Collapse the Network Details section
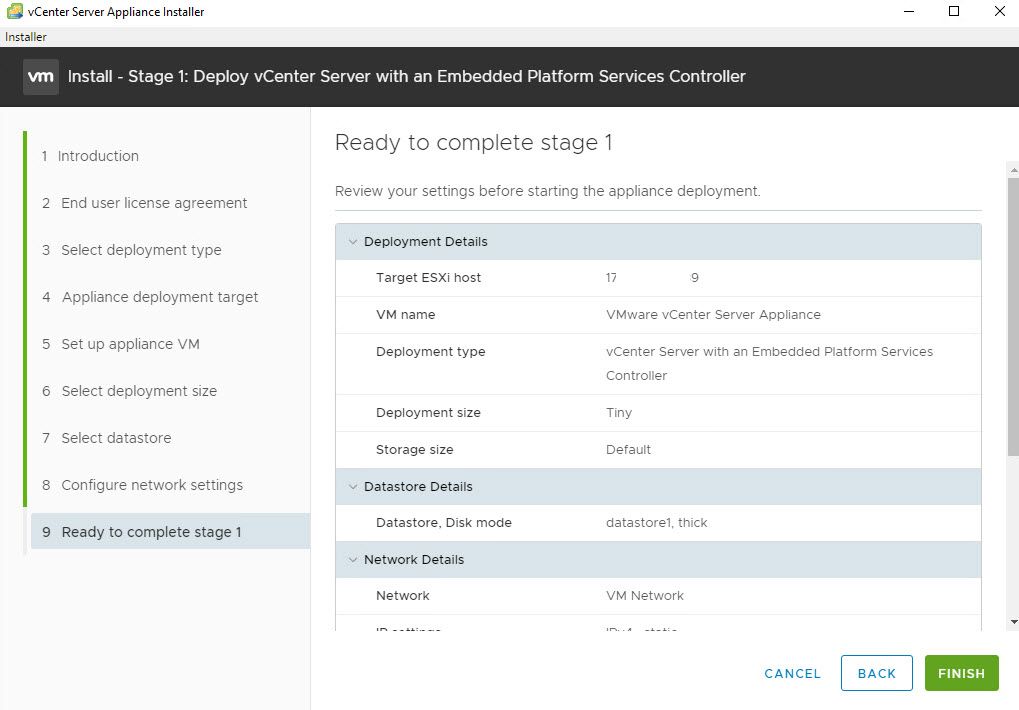Image resolution: width=1019 pixels, height=710 pixels. pyautogui.click(x=353, y=560)
